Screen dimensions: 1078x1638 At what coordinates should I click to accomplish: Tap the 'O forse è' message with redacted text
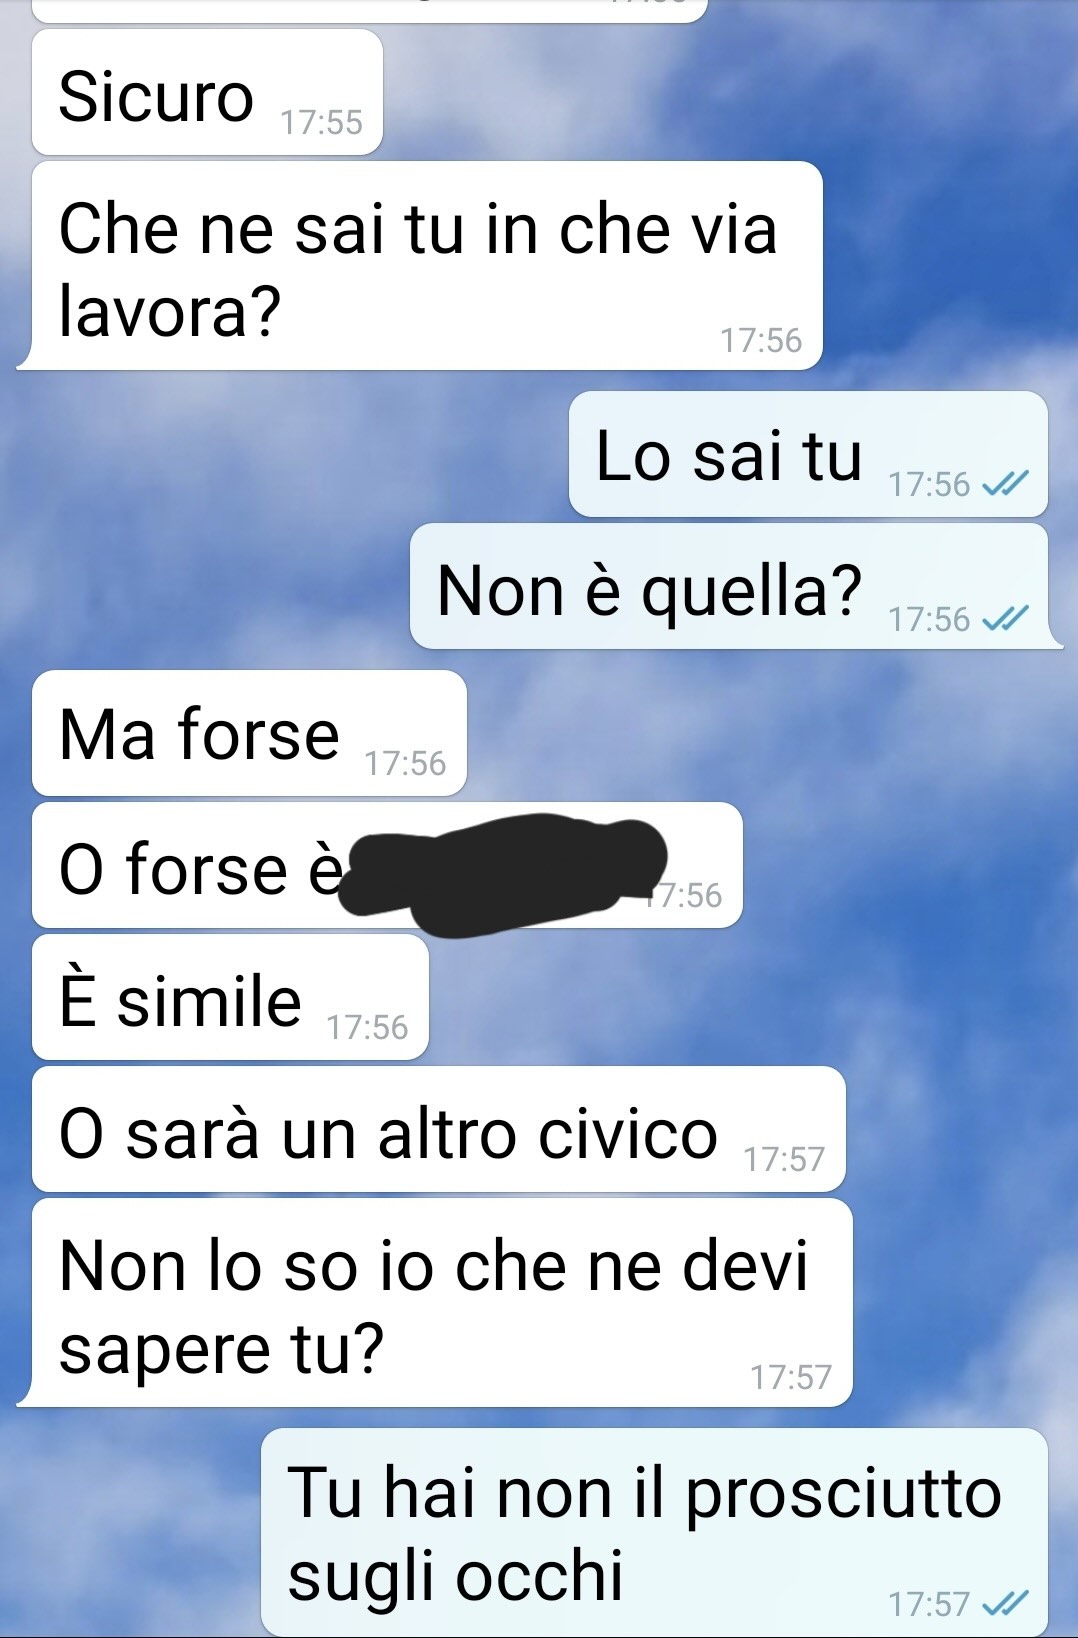(x=387, y=865)
